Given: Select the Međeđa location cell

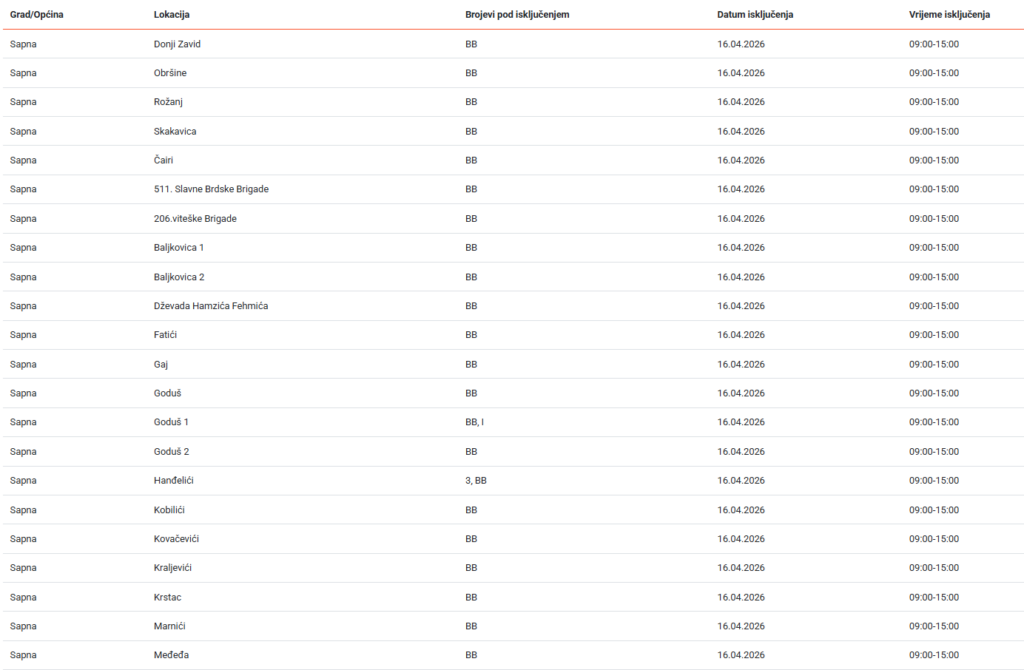Looking at the screenshot, I should [171, 655].
